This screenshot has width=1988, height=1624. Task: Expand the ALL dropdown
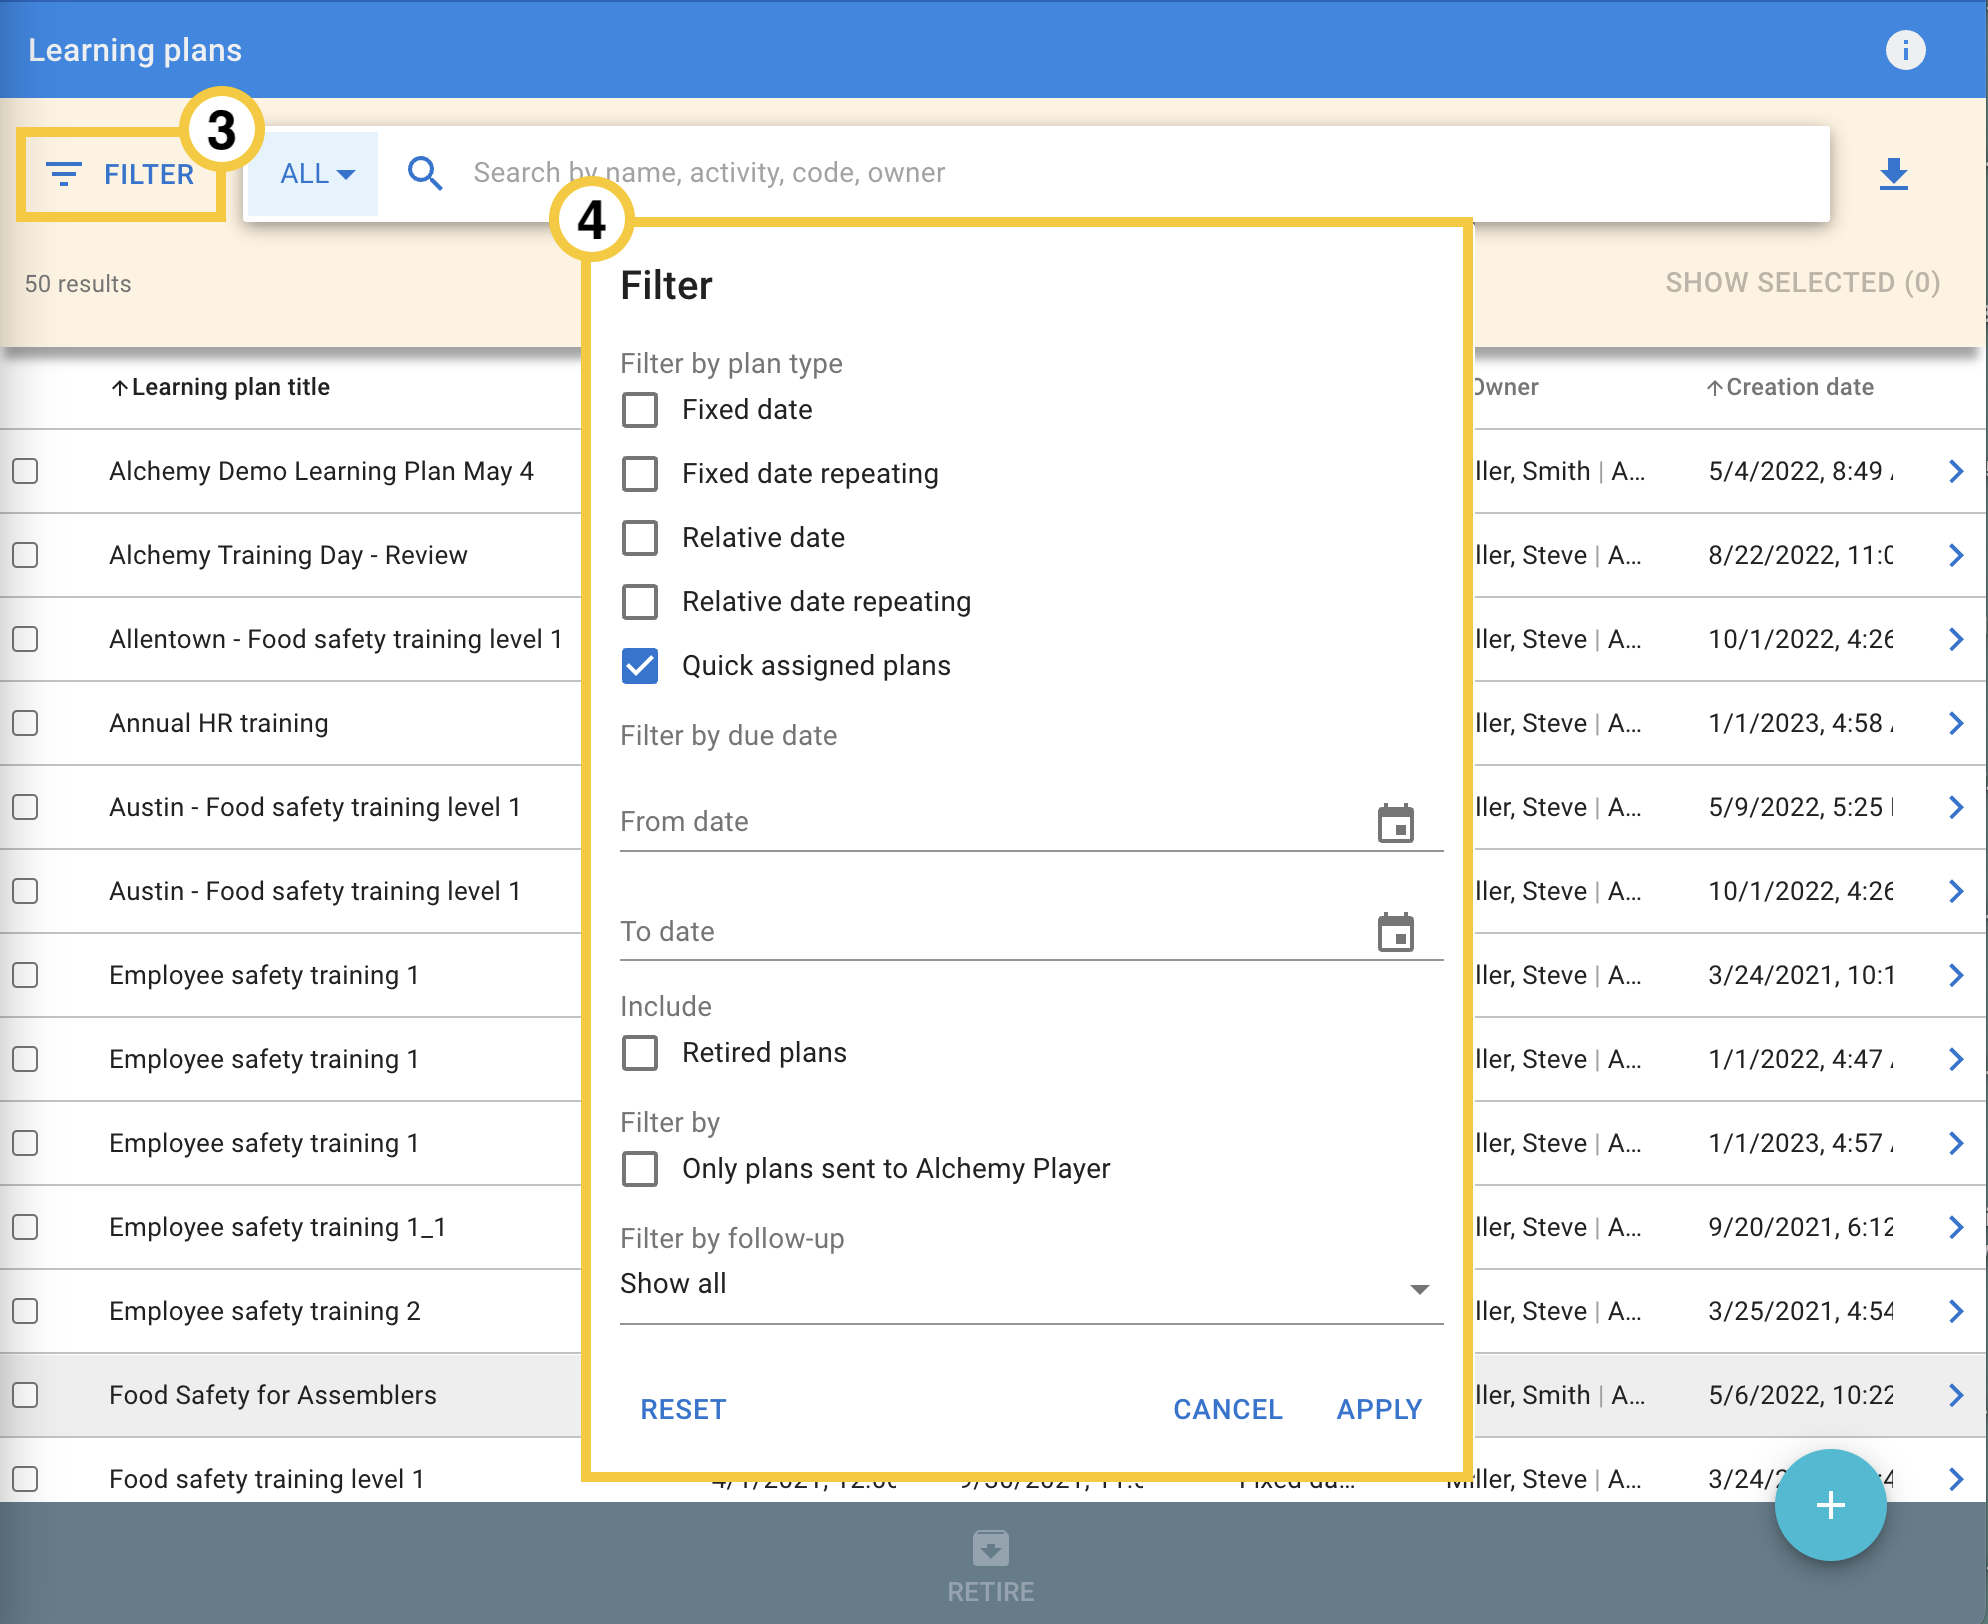click(314, 174)
